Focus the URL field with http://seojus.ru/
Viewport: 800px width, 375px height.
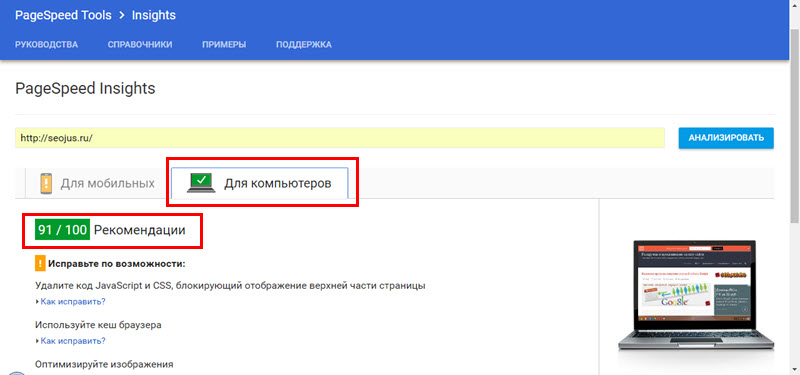pos(340,138)
